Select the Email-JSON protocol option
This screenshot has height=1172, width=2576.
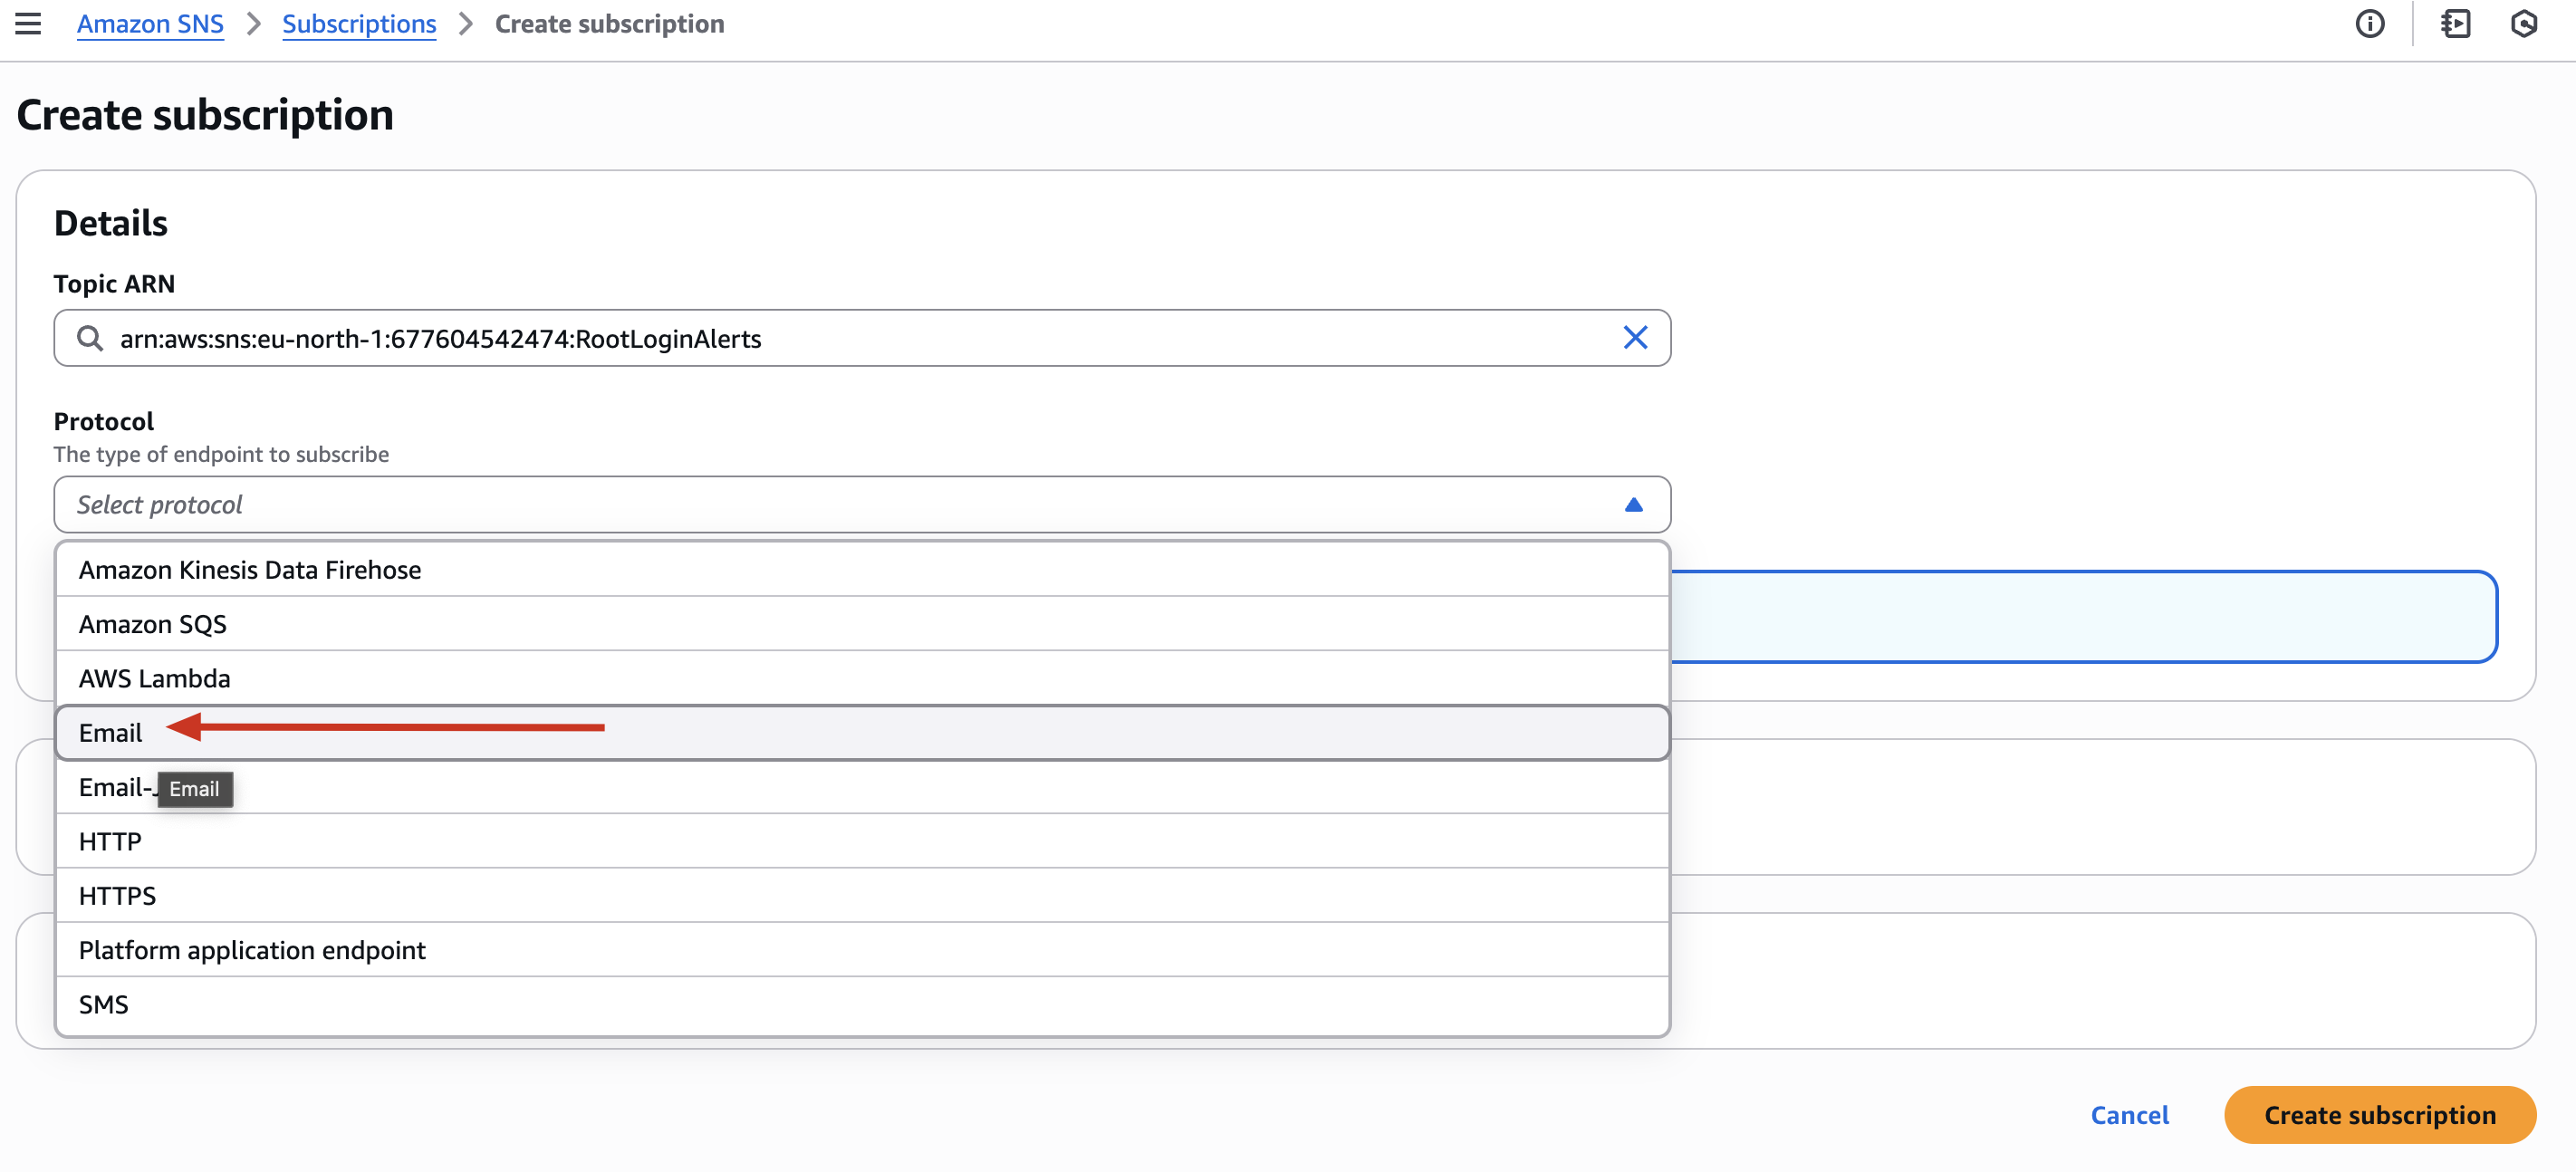click(x=862, y=787)
